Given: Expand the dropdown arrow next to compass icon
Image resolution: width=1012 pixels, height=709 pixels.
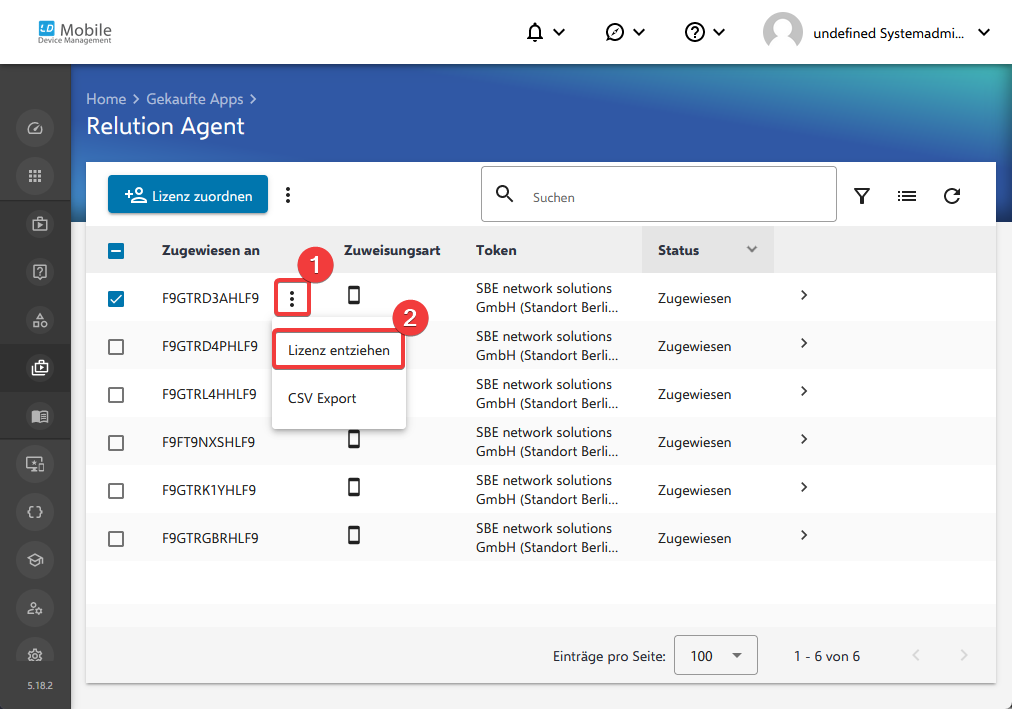Looking at the screenshot, I should point(639,32).
